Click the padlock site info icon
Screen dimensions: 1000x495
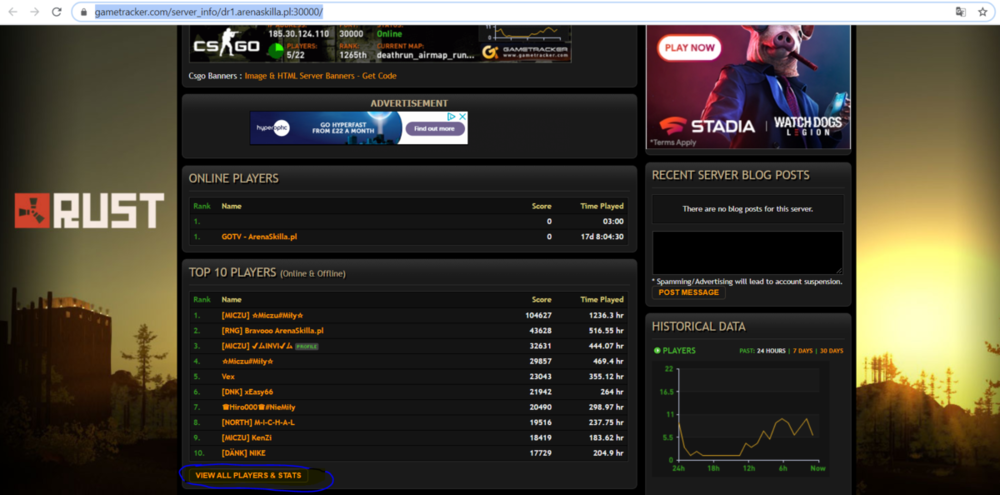pos(84,11)
